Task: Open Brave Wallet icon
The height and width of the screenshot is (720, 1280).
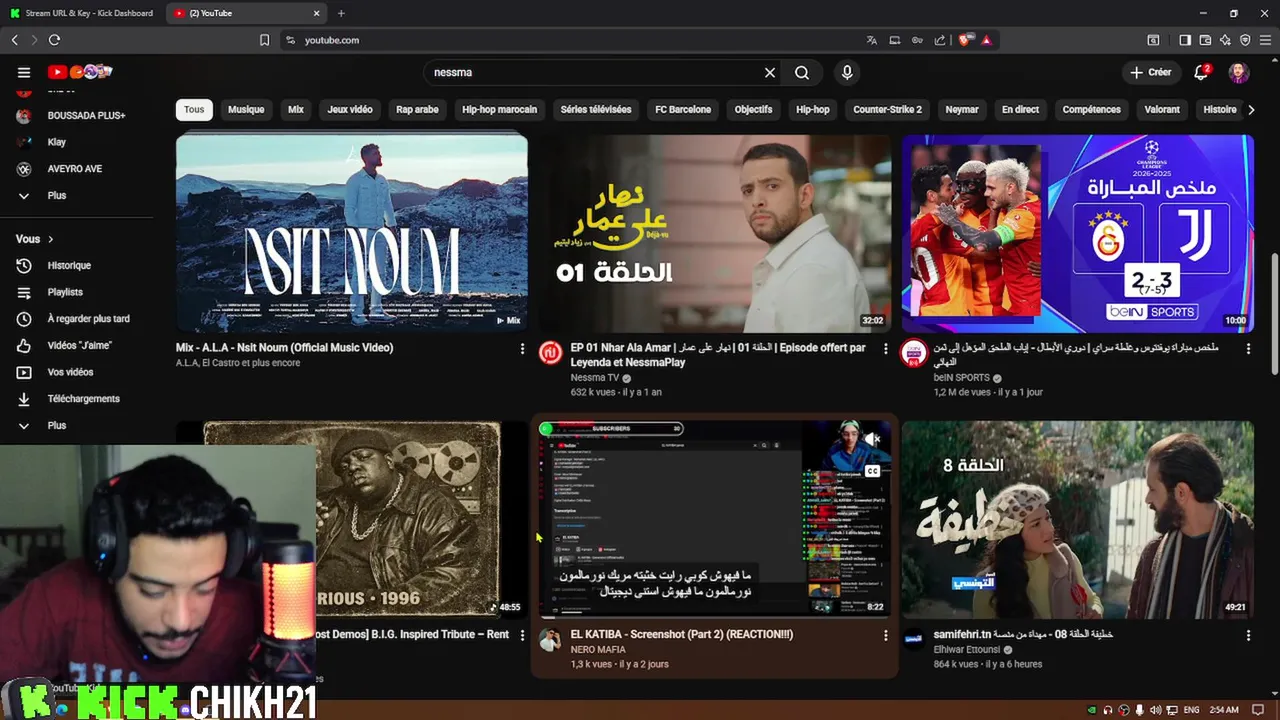Action: pos(1205,40)
